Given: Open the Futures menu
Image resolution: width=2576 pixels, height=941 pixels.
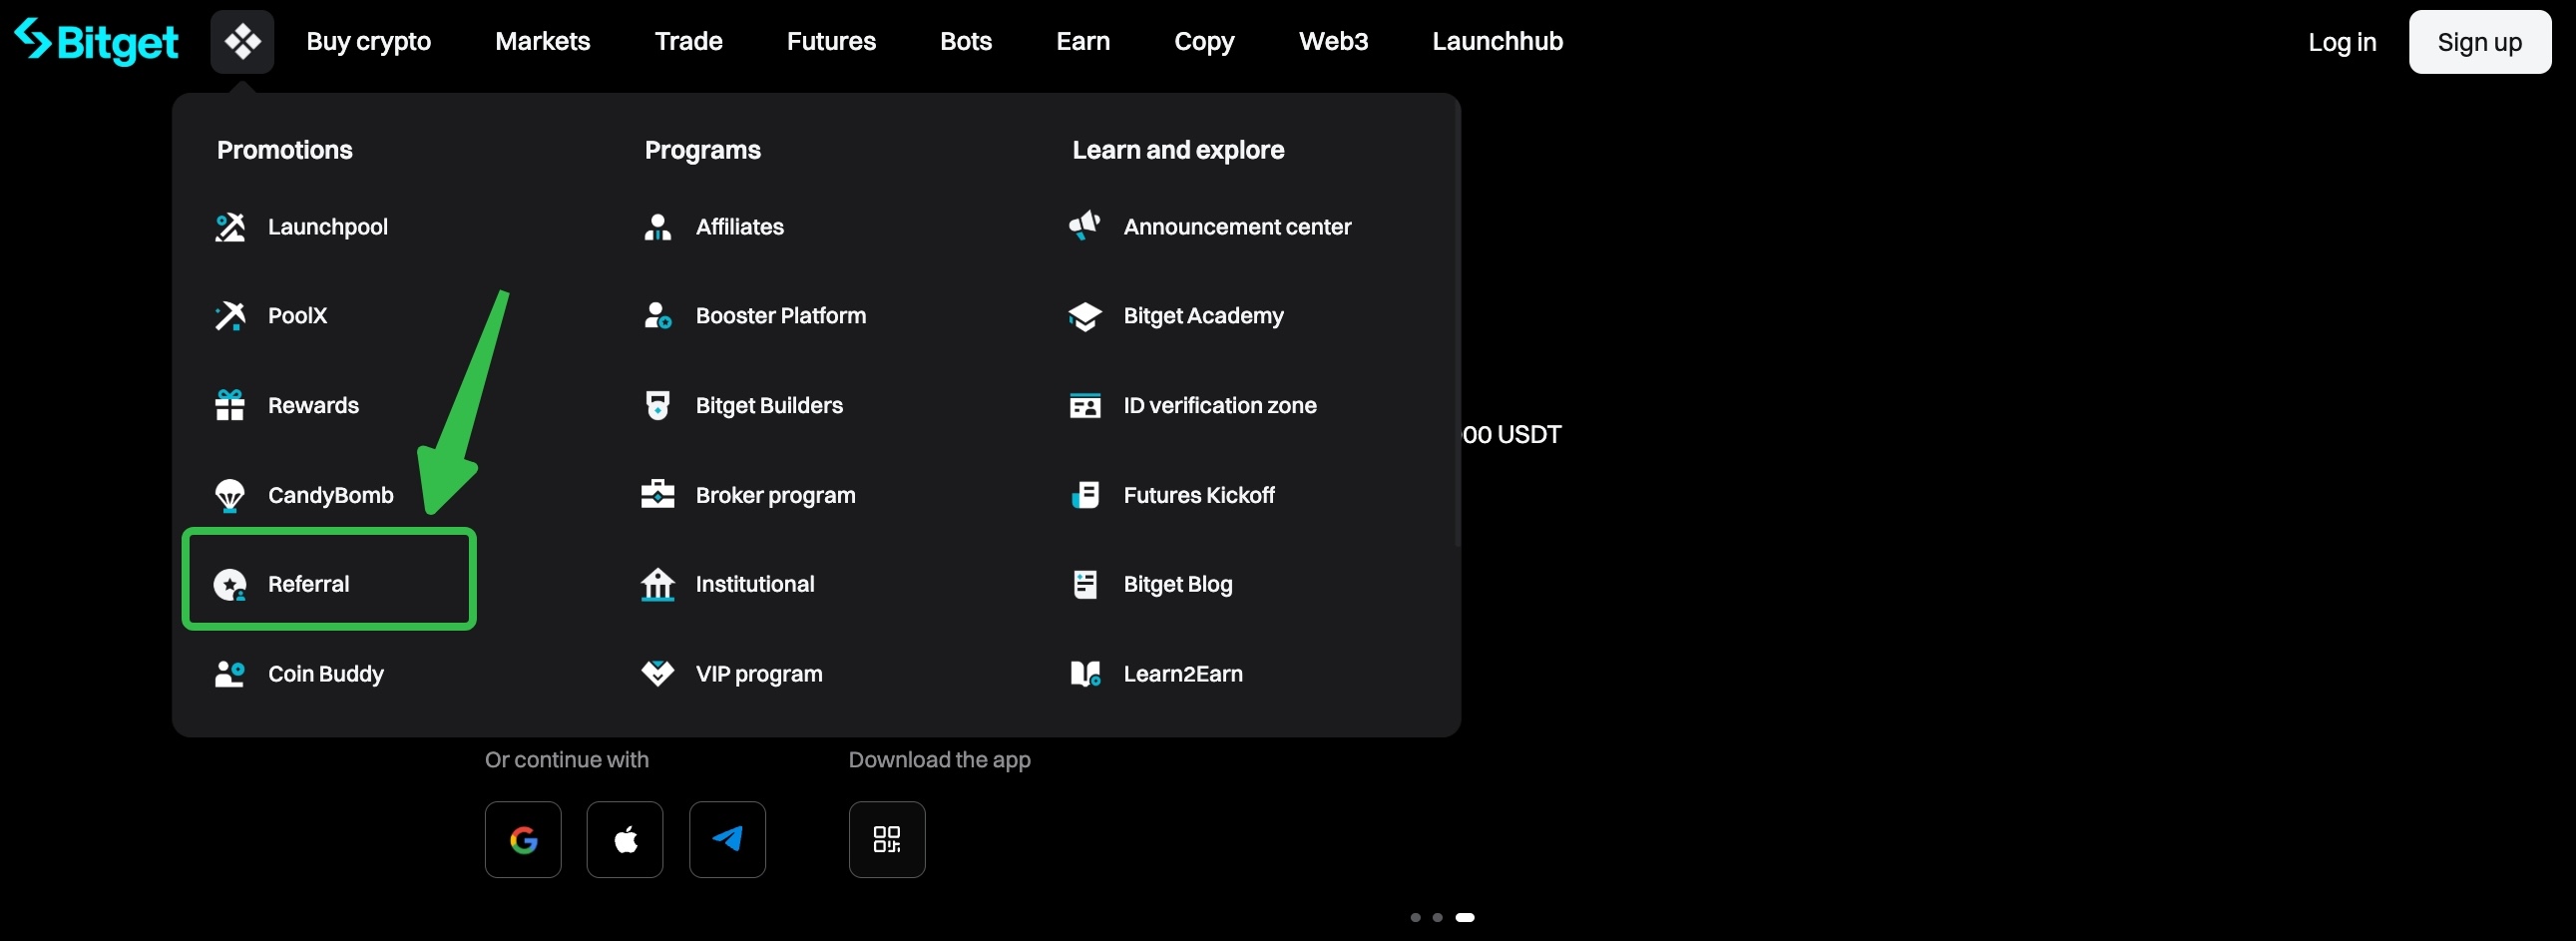Looking at the screenshot, I should (832, 41).
